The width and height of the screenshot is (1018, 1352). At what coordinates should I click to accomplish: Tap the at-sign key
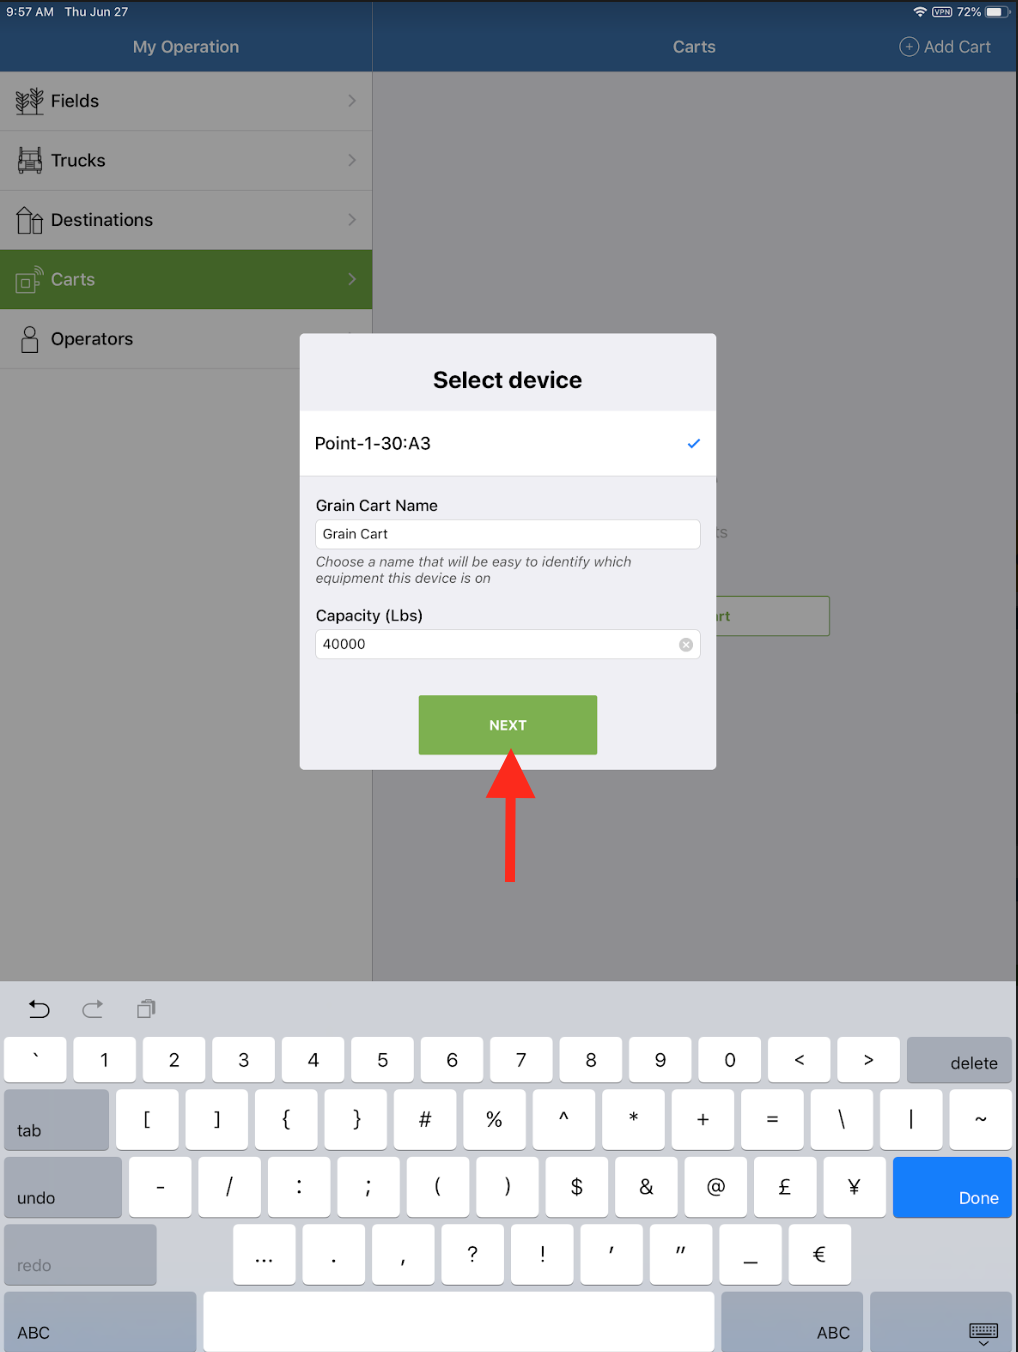coord(716,1187)
